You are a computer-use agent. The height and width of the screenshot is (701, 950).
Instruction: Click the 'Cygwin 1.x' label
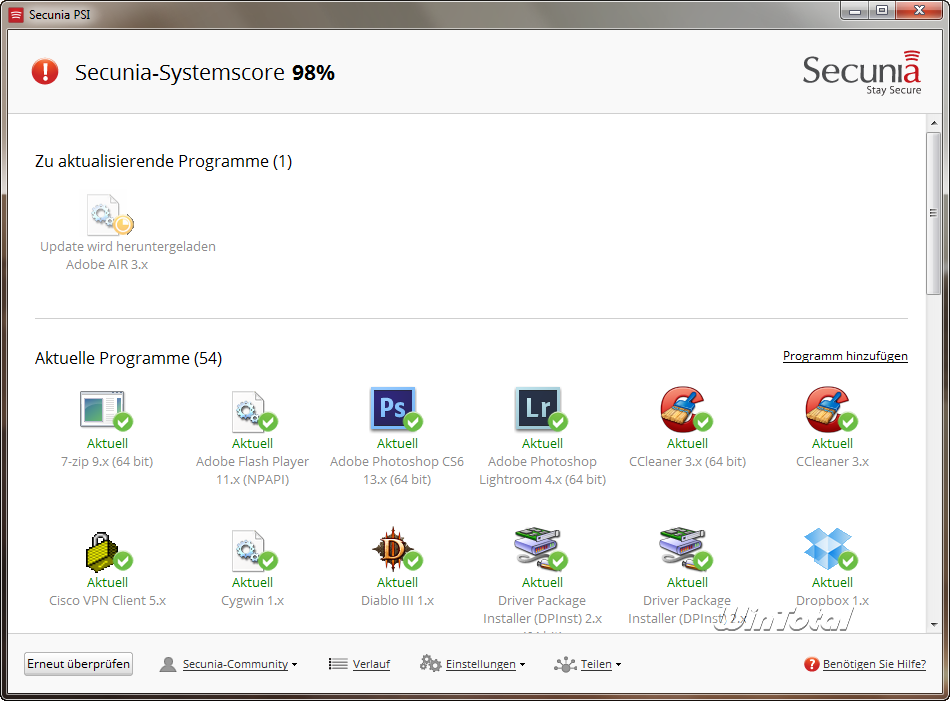click(253, 600)
